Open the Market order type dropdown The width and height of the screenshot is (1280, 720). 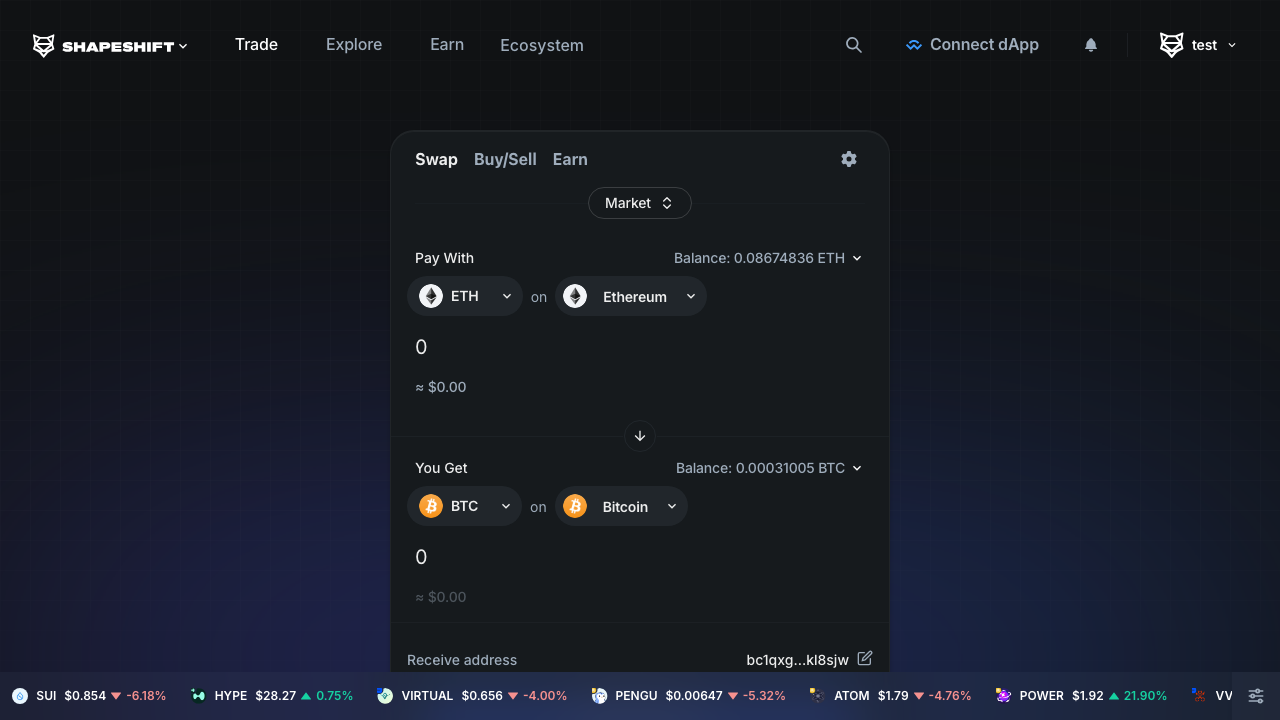point(639,203)
